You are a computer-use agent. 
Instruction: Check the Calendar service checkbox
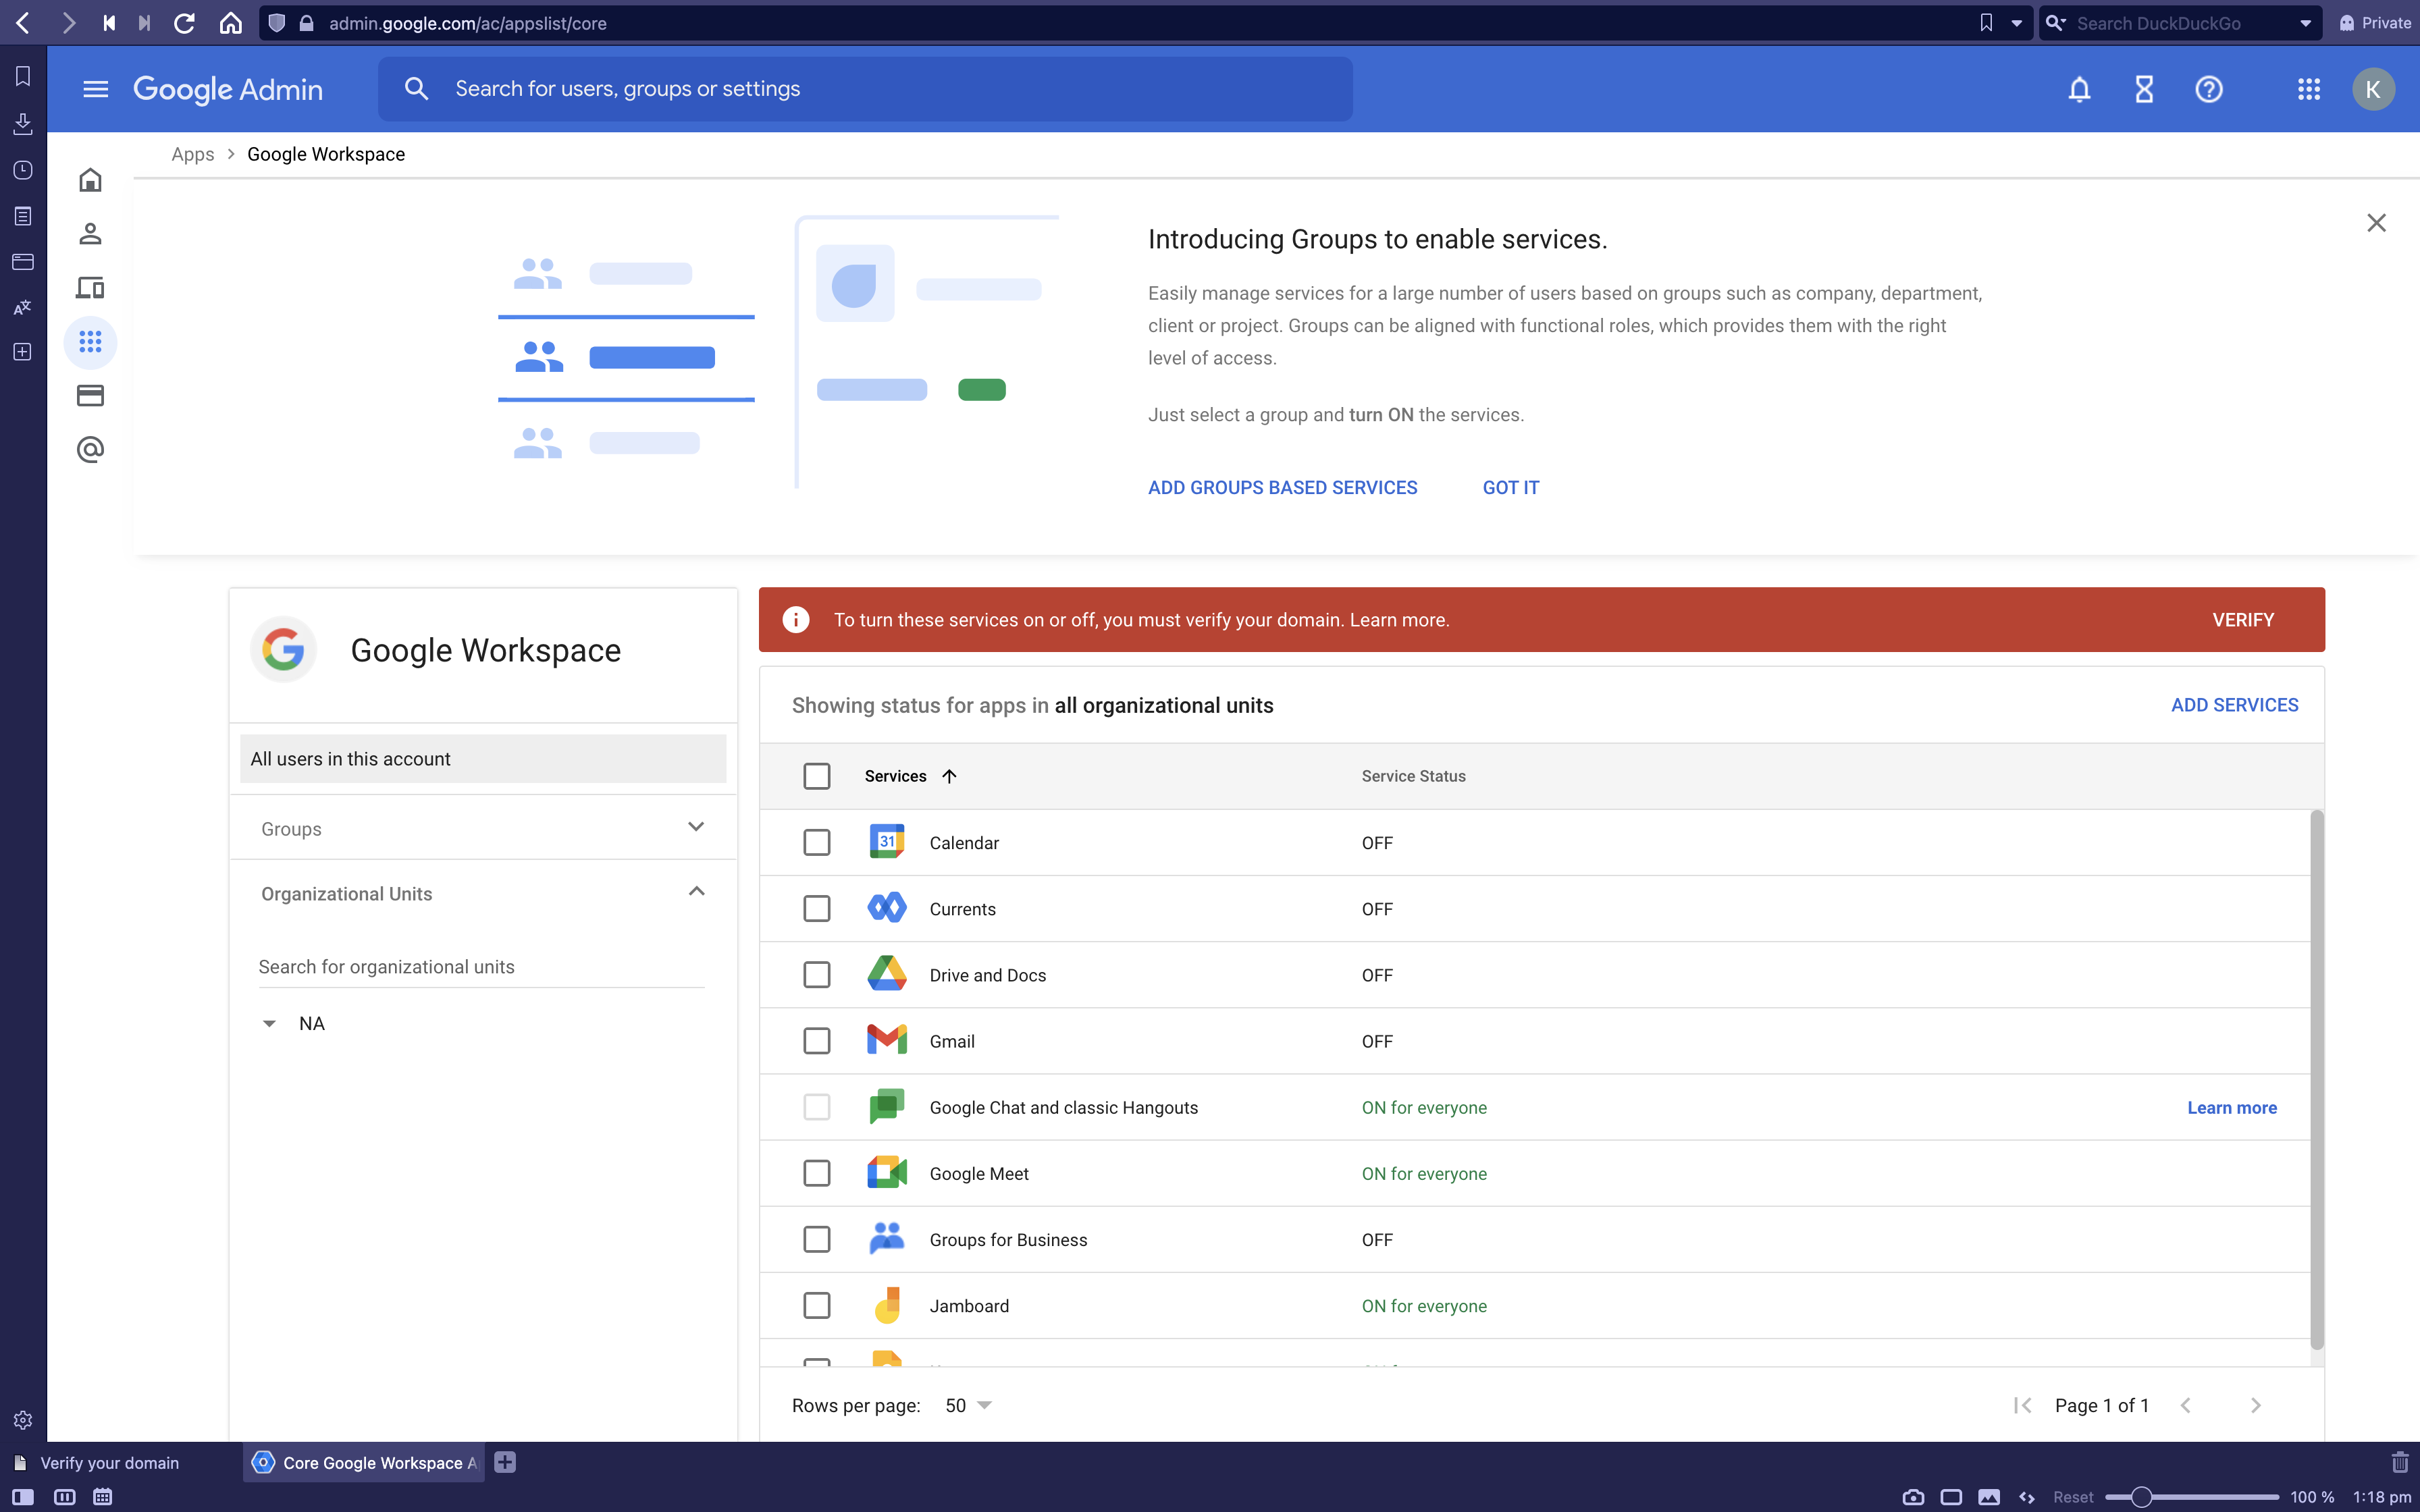816,843
